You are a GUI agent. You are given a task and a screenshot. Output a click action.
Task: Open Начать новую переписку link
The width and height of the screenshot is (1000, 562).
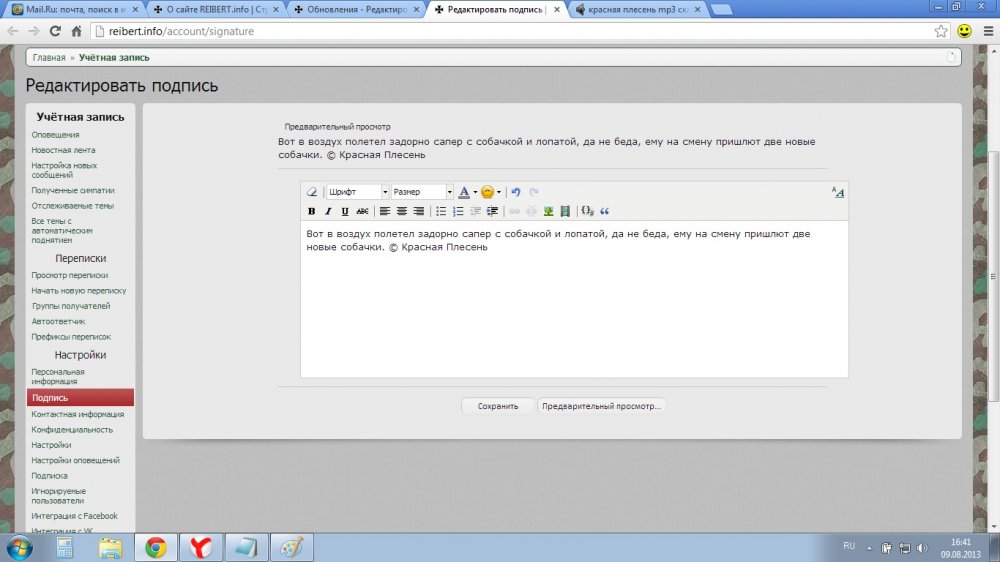pos(78,290)
